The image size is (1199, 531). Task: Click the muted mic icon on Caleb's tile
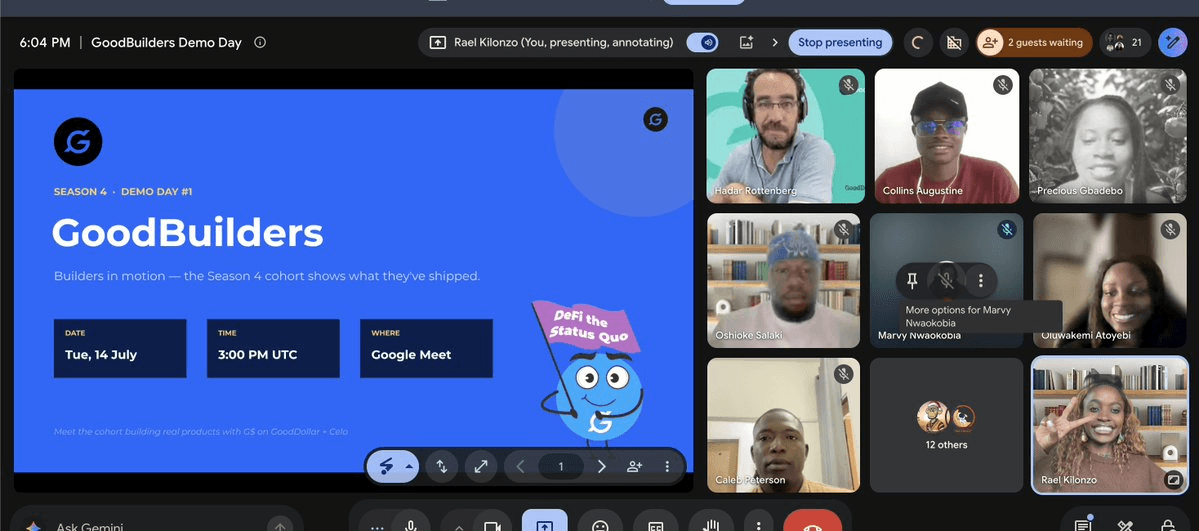pyautogui.click(x=843, y=373)
